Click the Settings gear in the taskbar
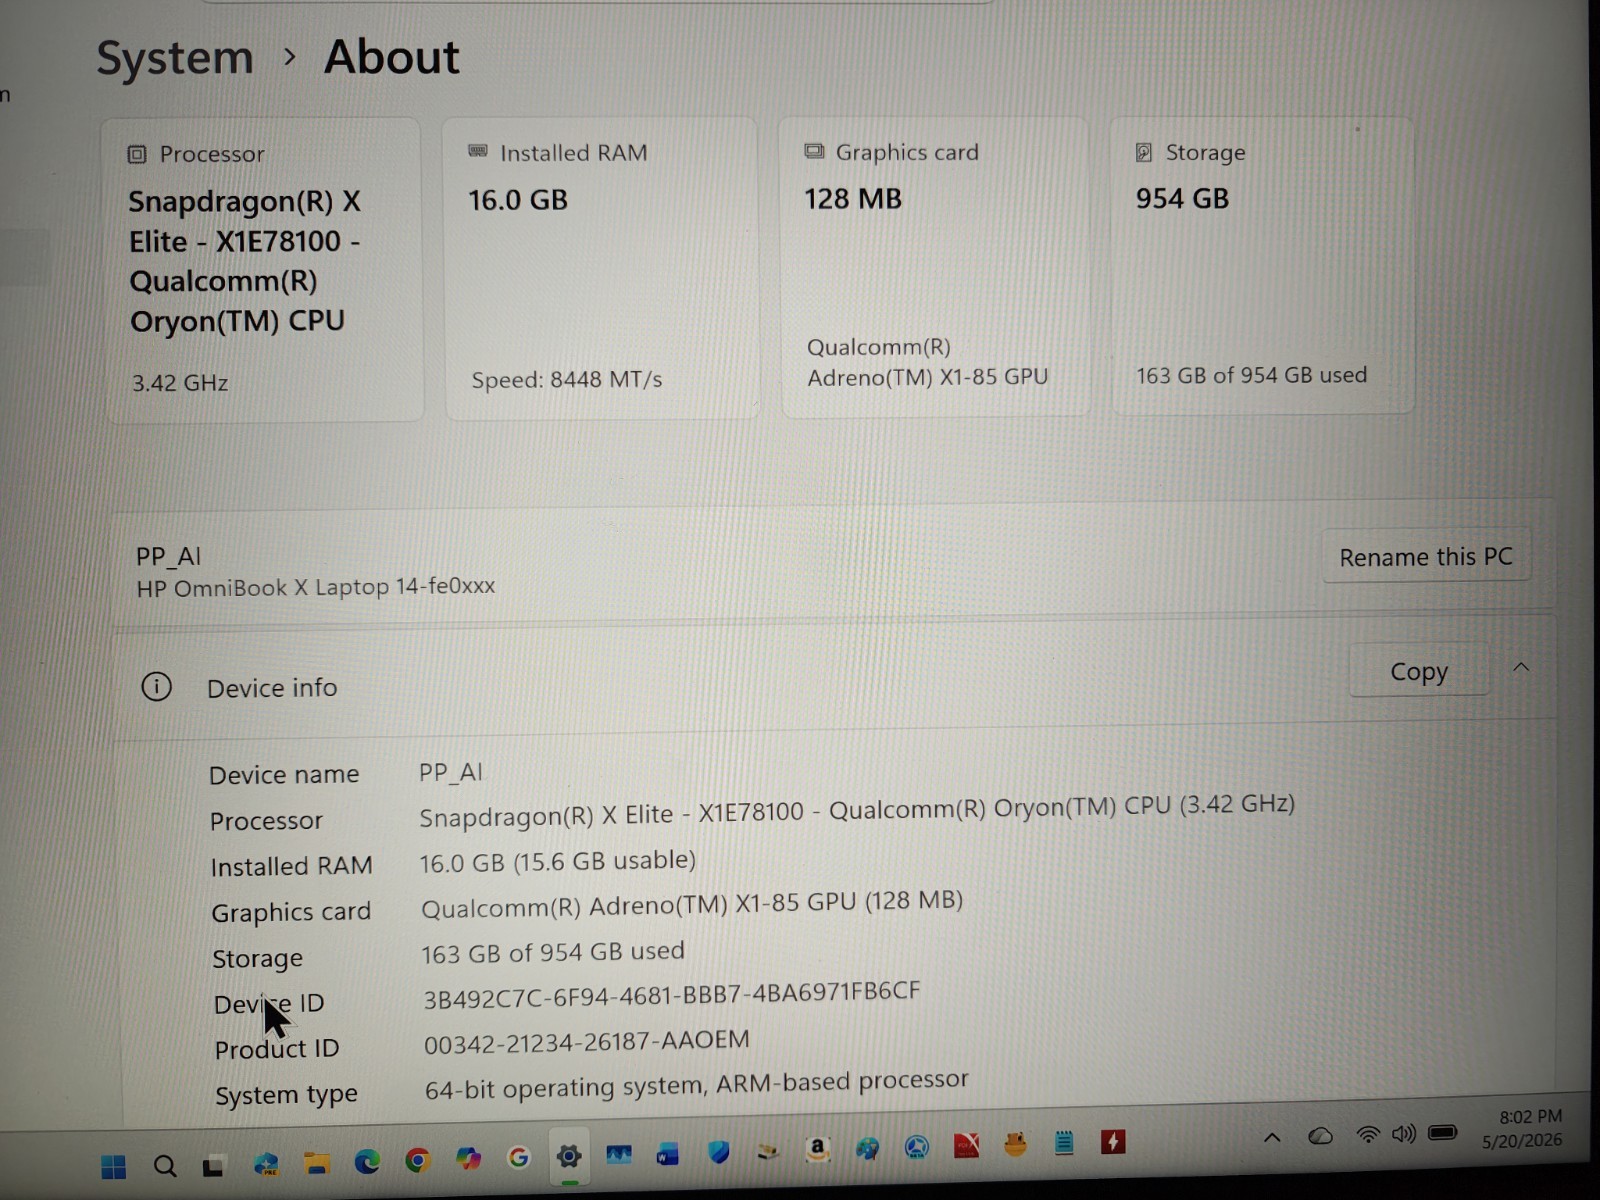Screen dimensions: 1600x1200 point(569,1157)
